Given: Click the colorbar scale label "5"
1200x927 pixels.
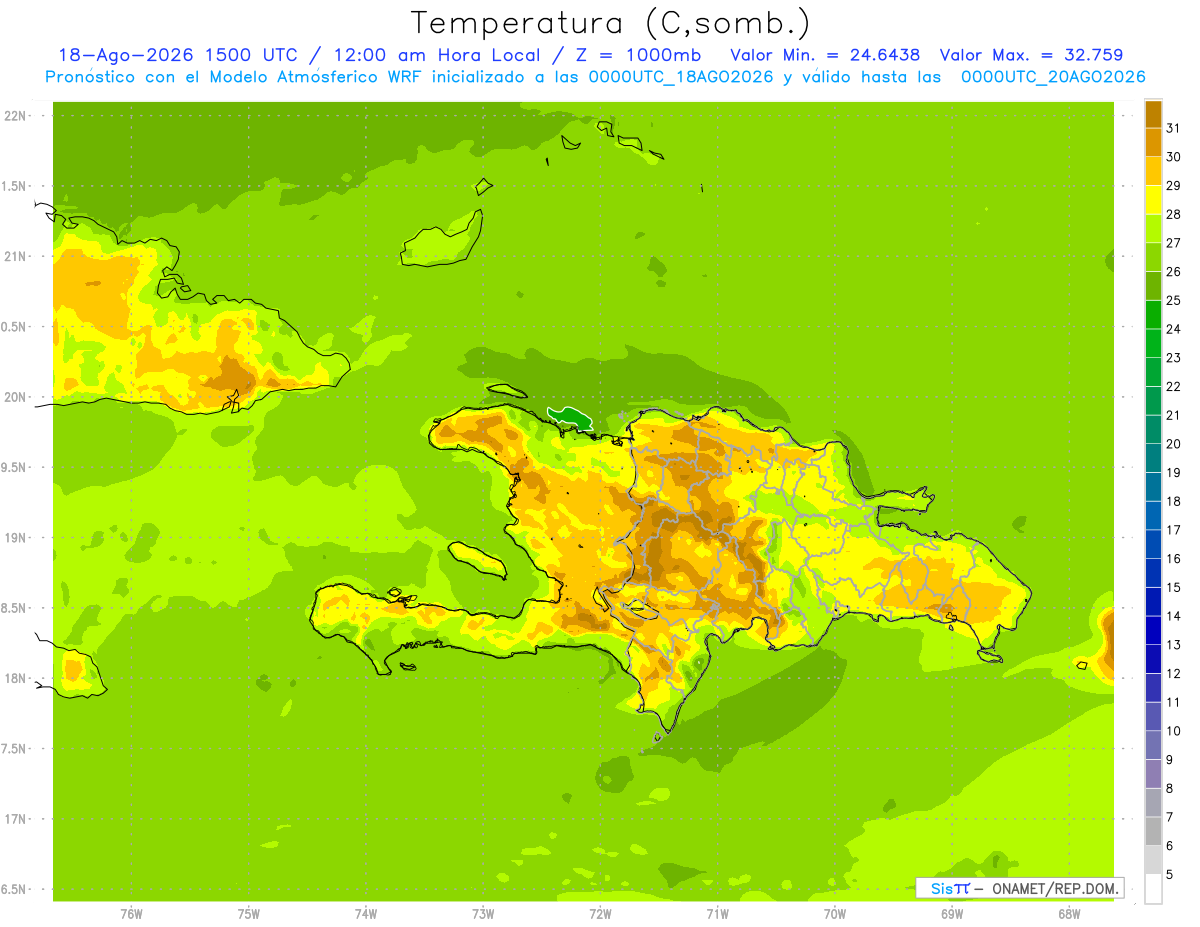Looking at the screenshot, I should coord(1170,874).
